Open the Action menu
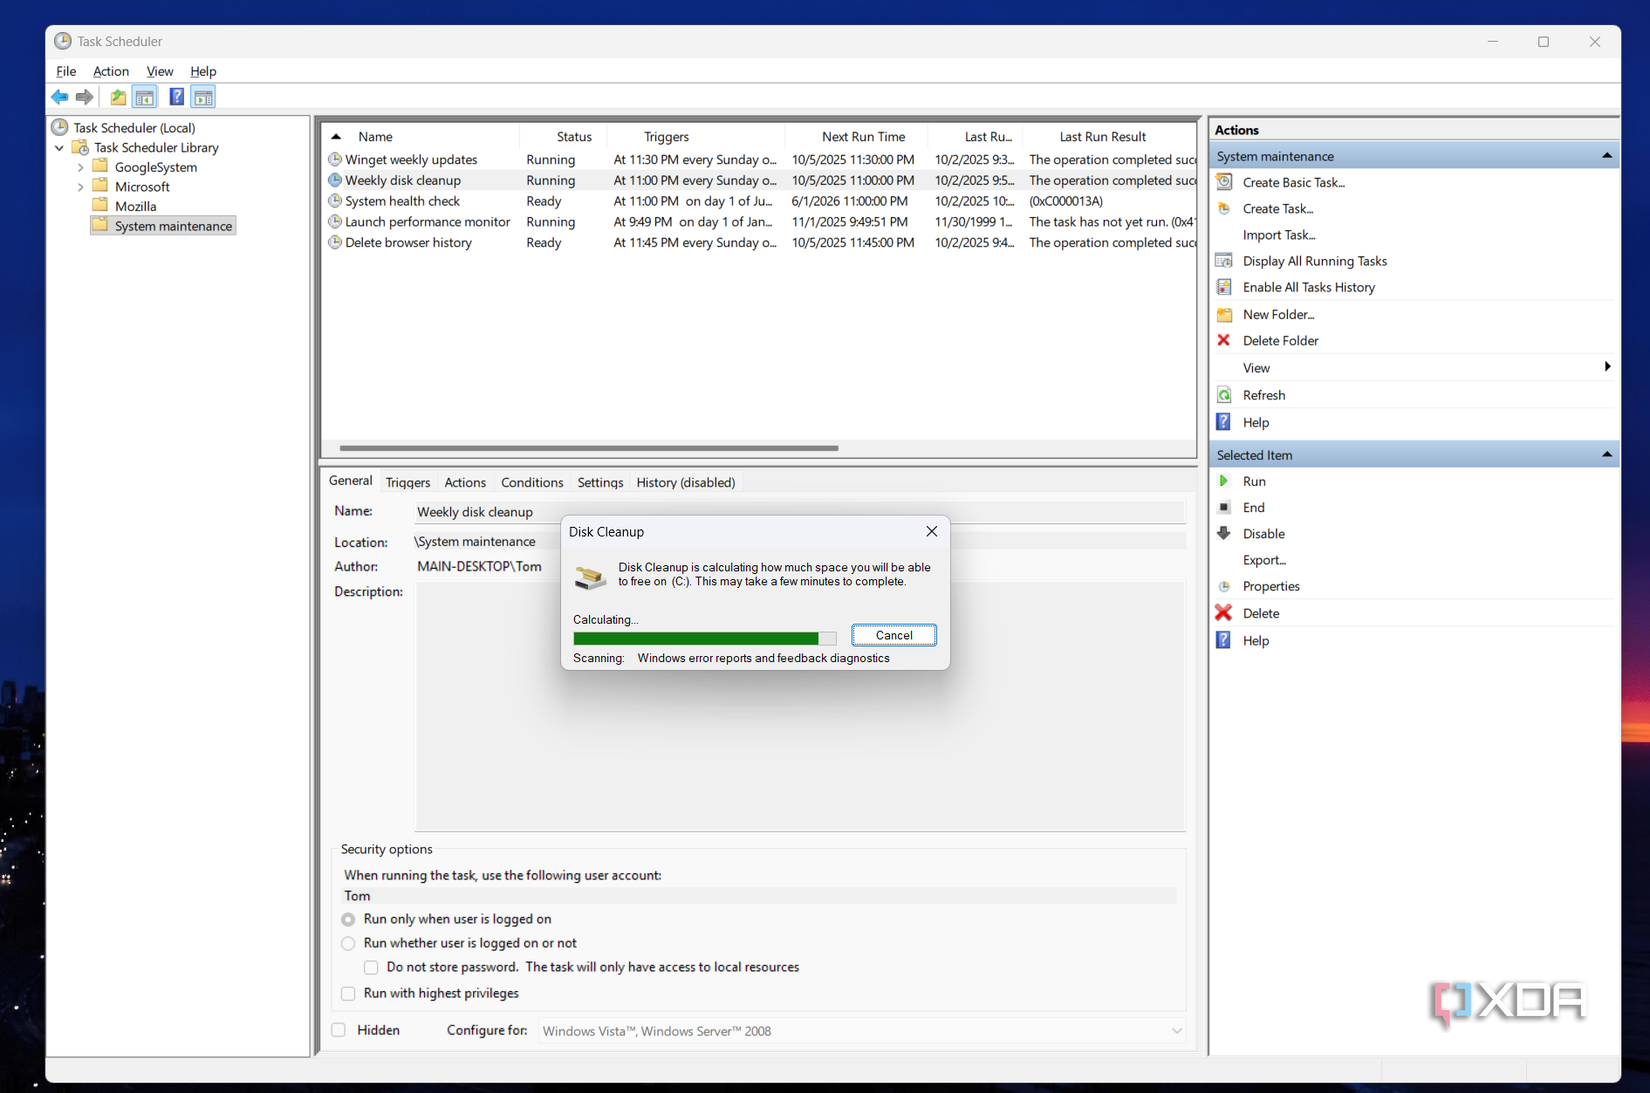 click(111, 71)
